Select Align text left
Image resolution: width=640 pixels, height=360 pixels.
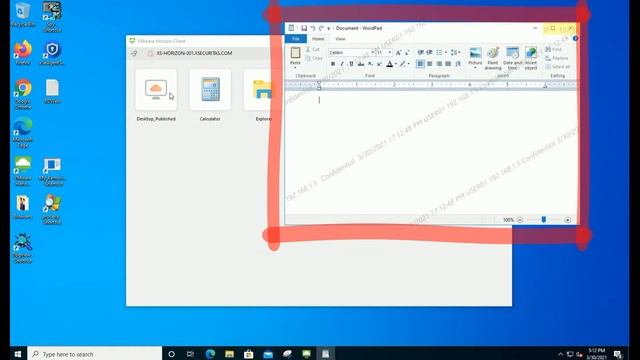[x=420, y=64]
